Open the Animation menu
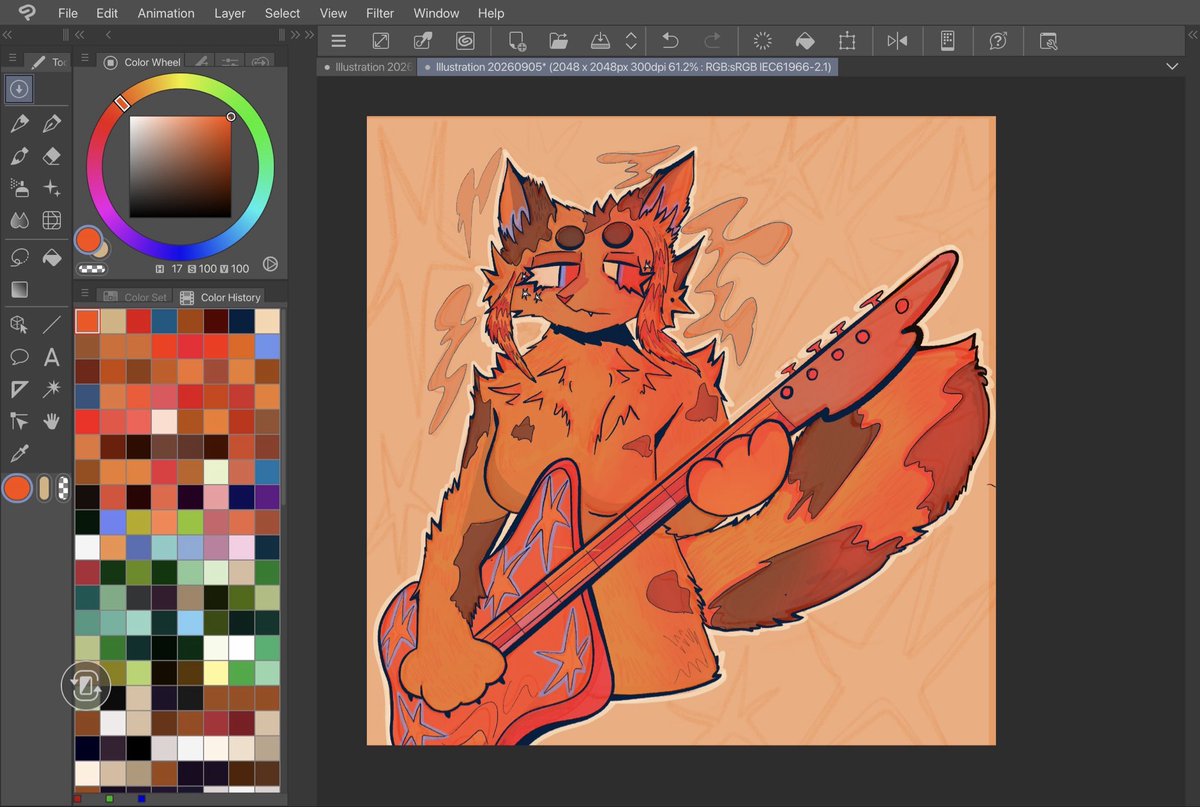This screenshot has width=1200, height=807. coord(166,13)
